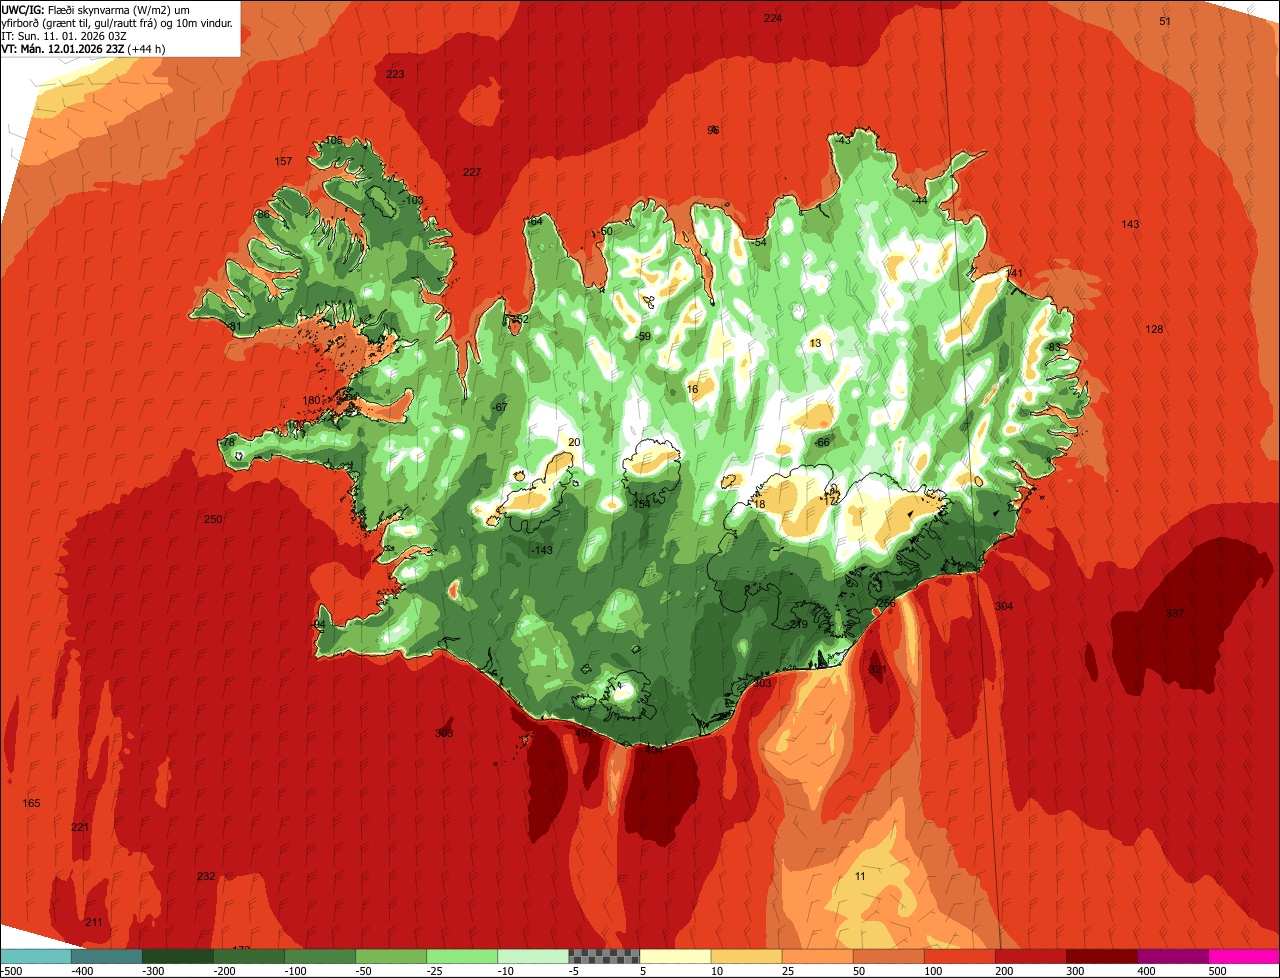Click the purple 400 to 500 legend swatch
The height and width of the screenshot is (978, 1280).
click(x=1172, y=956)
